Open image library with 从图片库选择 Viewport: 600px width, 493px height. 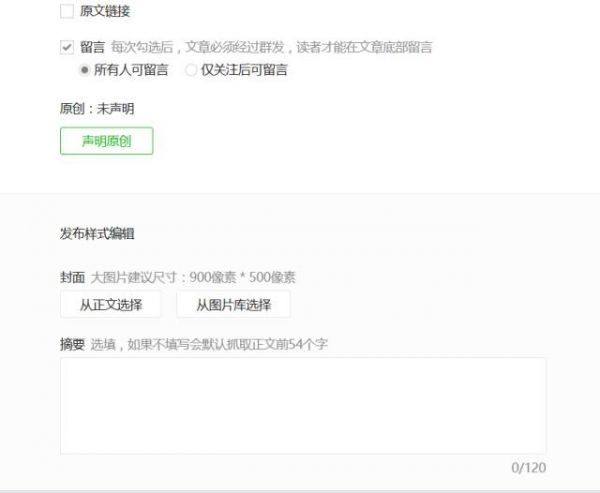pyautogui.click(x=233, y=305)
